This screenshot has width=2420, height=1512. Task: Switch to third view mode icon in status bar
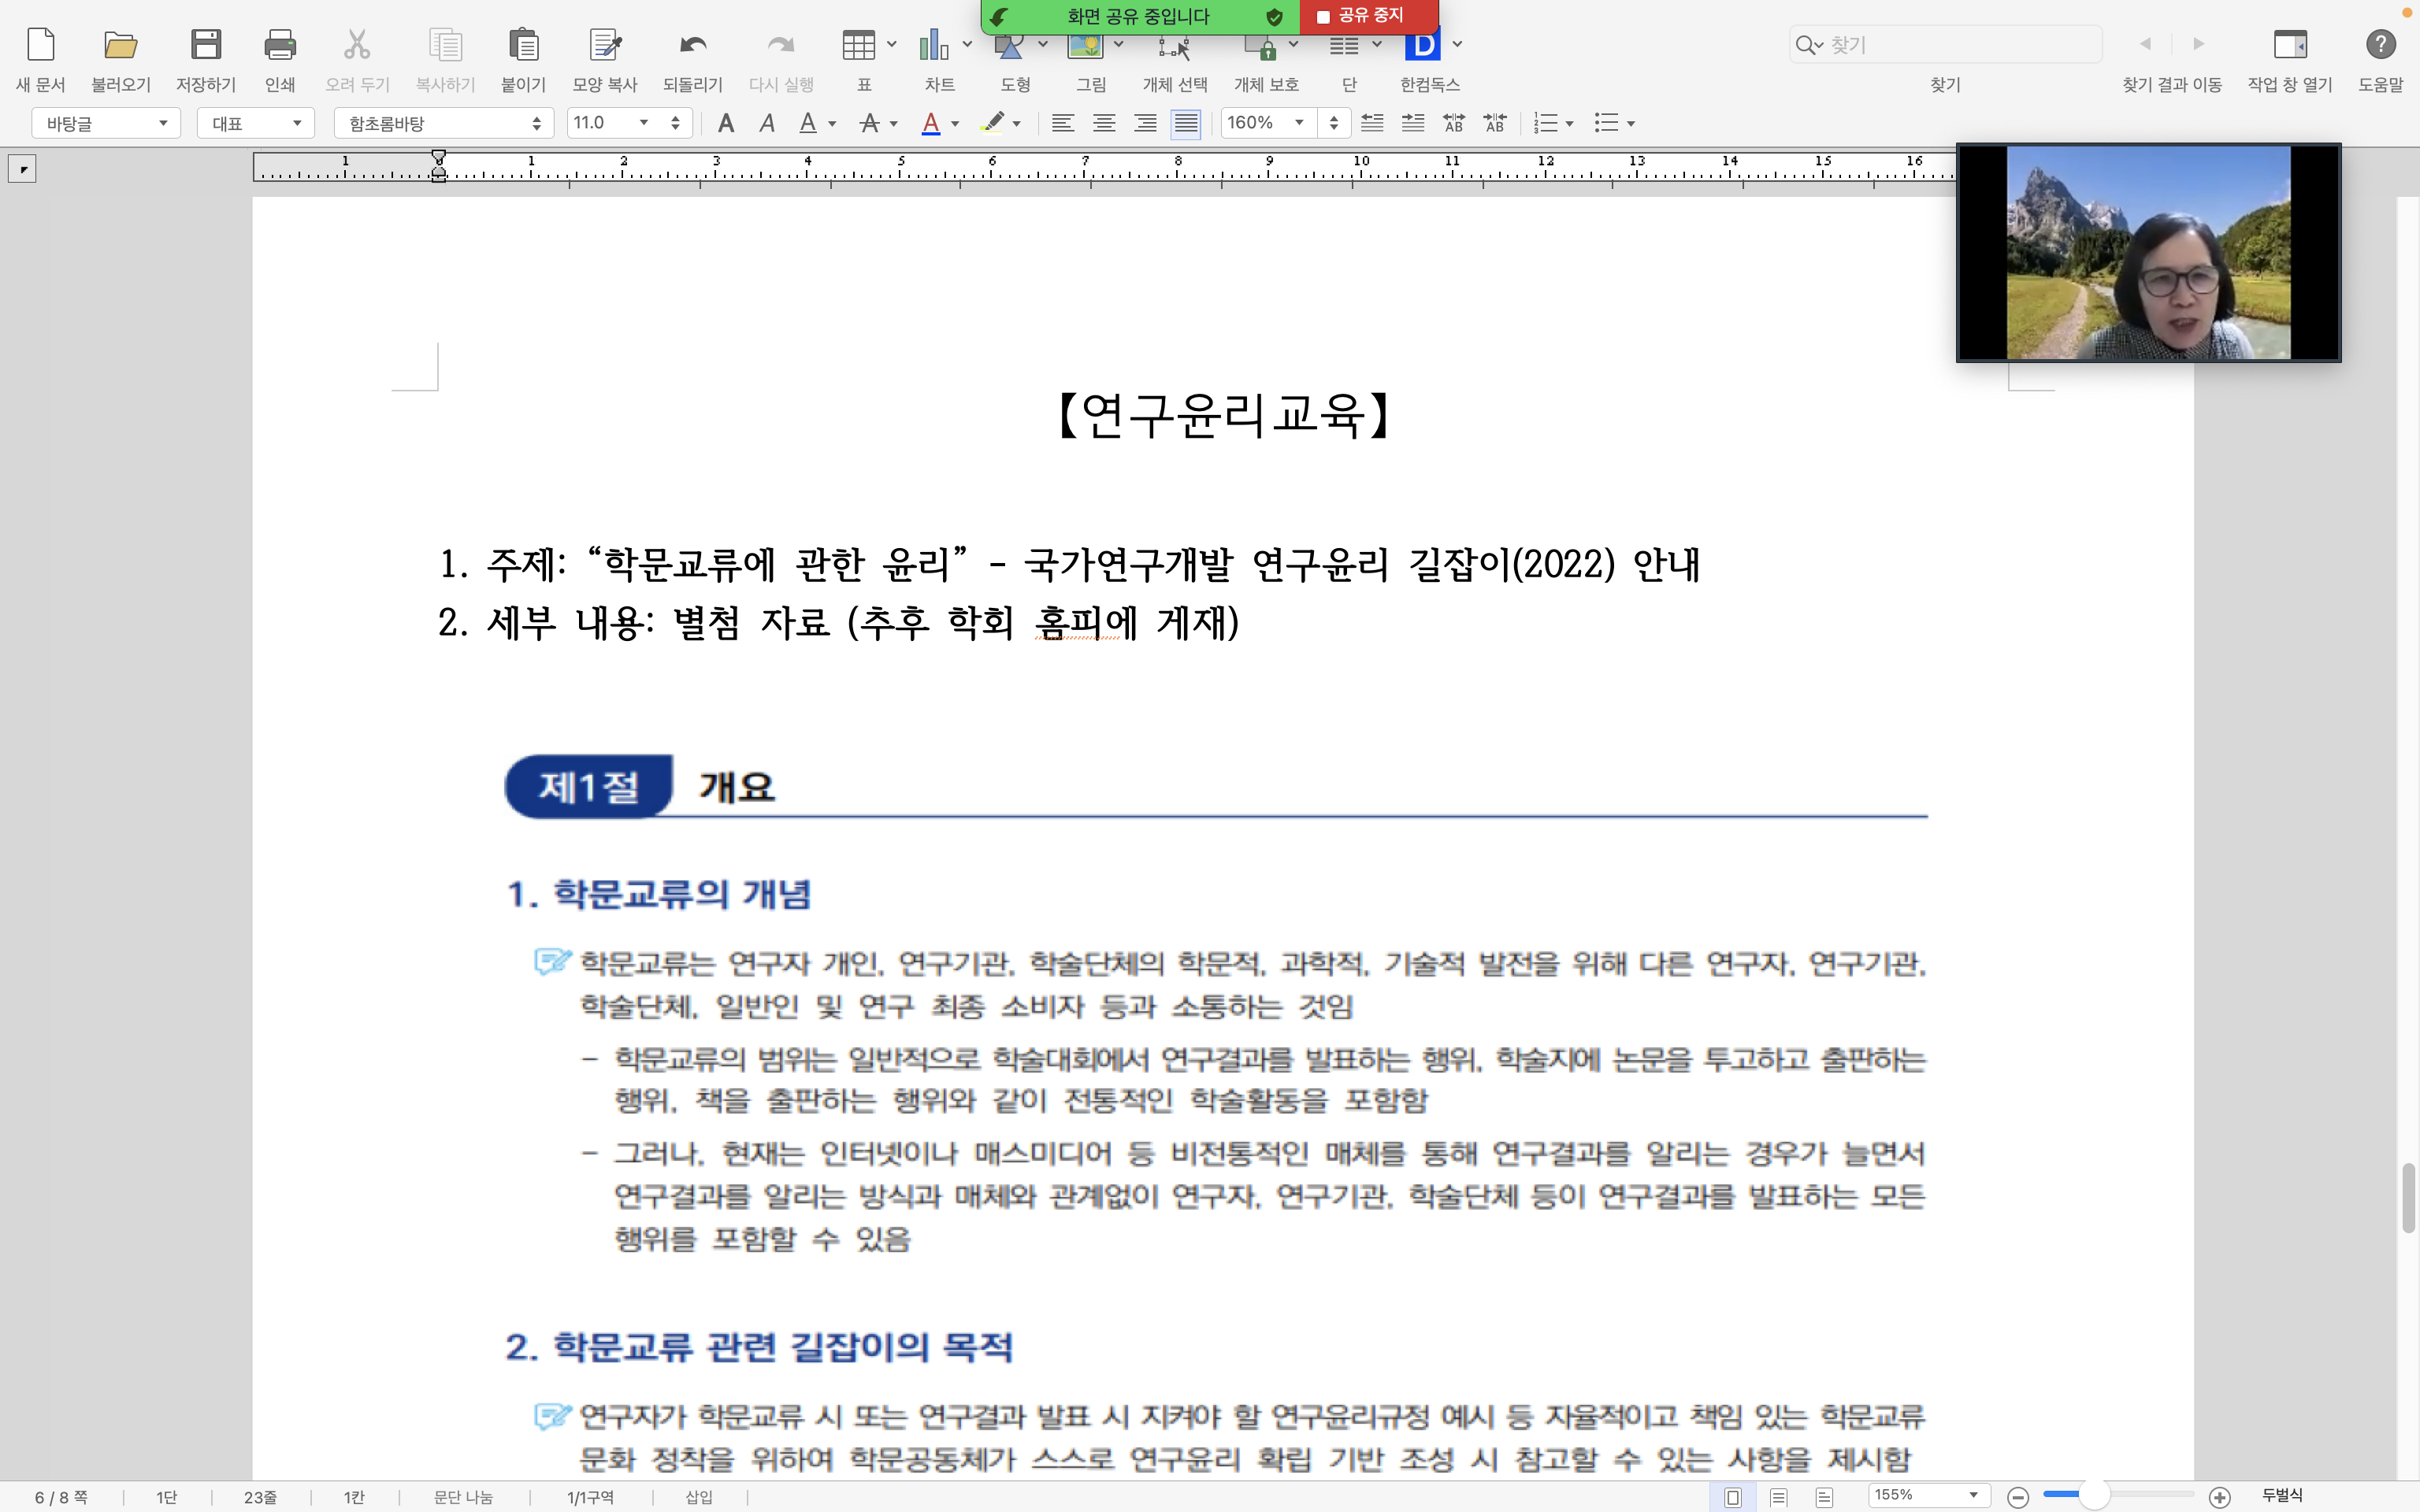point(1825,1497)
